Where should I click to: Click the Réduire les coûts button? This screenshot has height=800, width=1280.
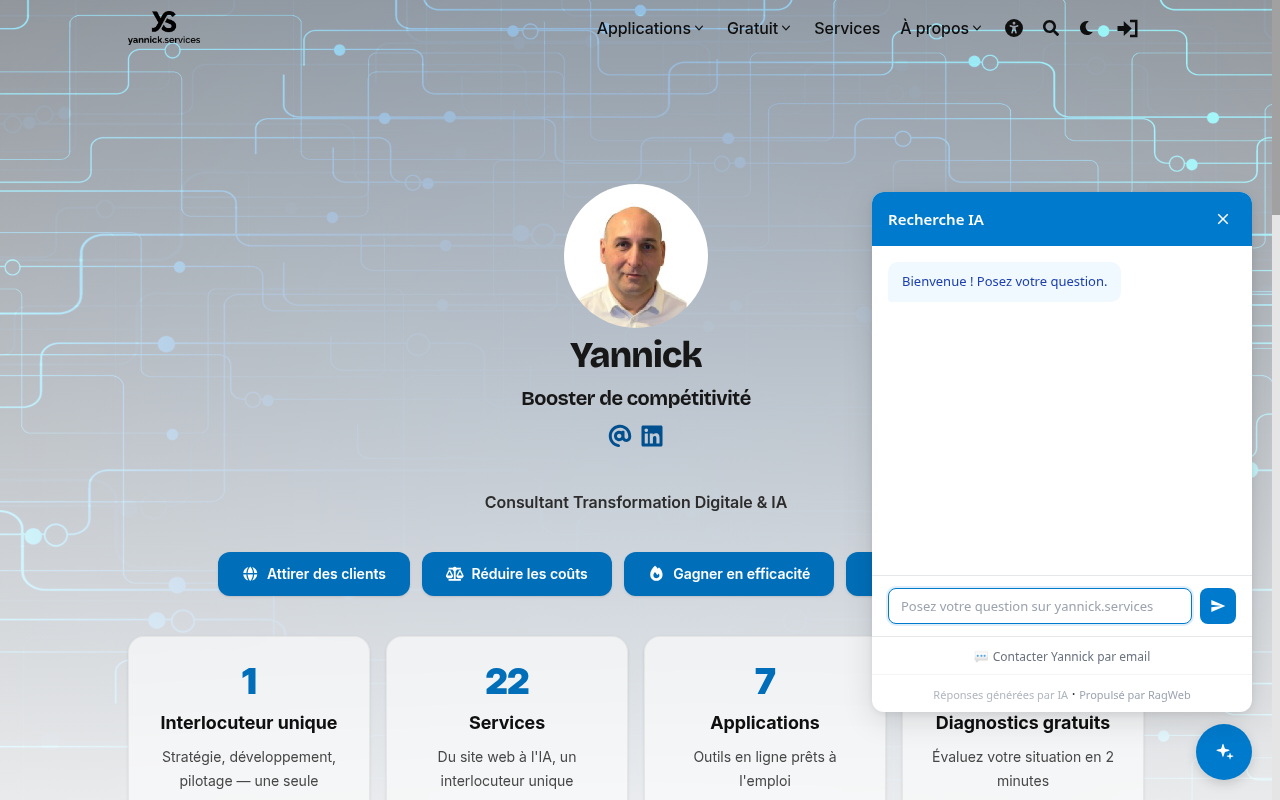pos(517,574)
